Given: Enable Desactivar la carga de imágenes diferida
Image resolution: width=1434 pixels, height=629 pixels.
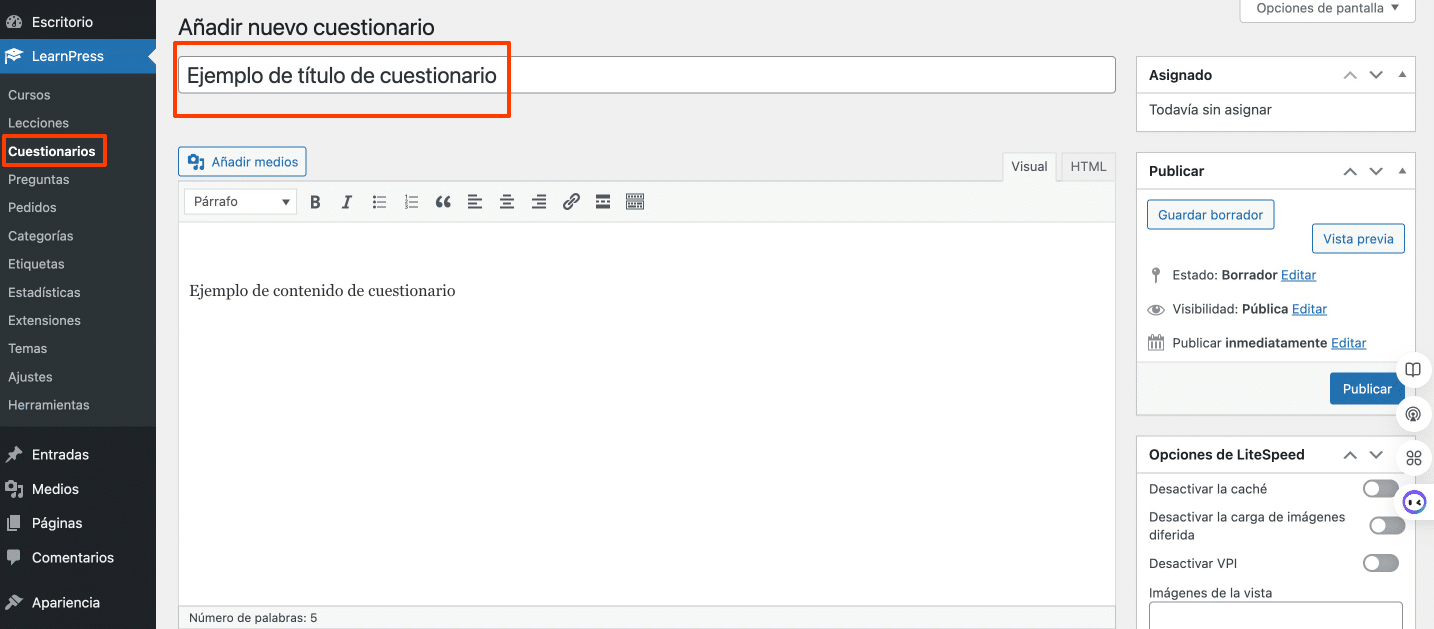Looking at the screenshot, I should [1386, 526].
